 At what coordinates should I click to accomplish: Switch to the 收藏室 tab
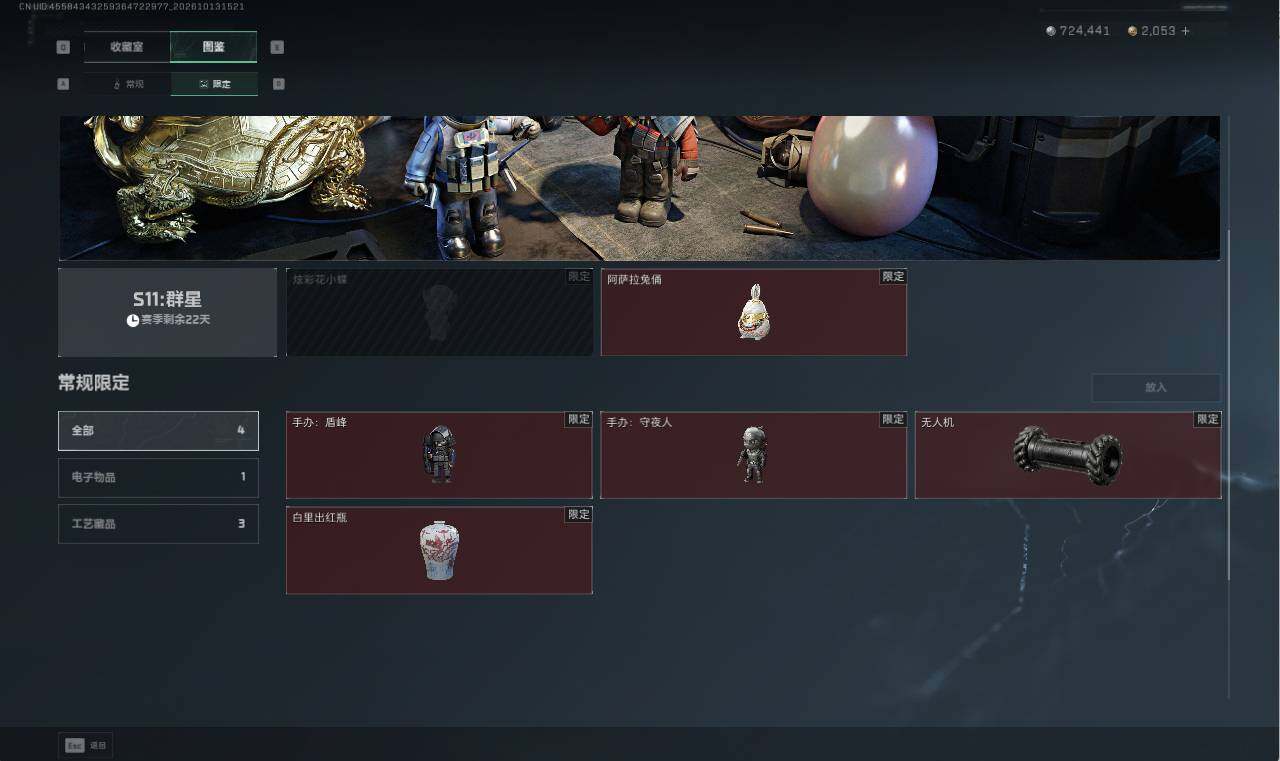coord(127,47)
